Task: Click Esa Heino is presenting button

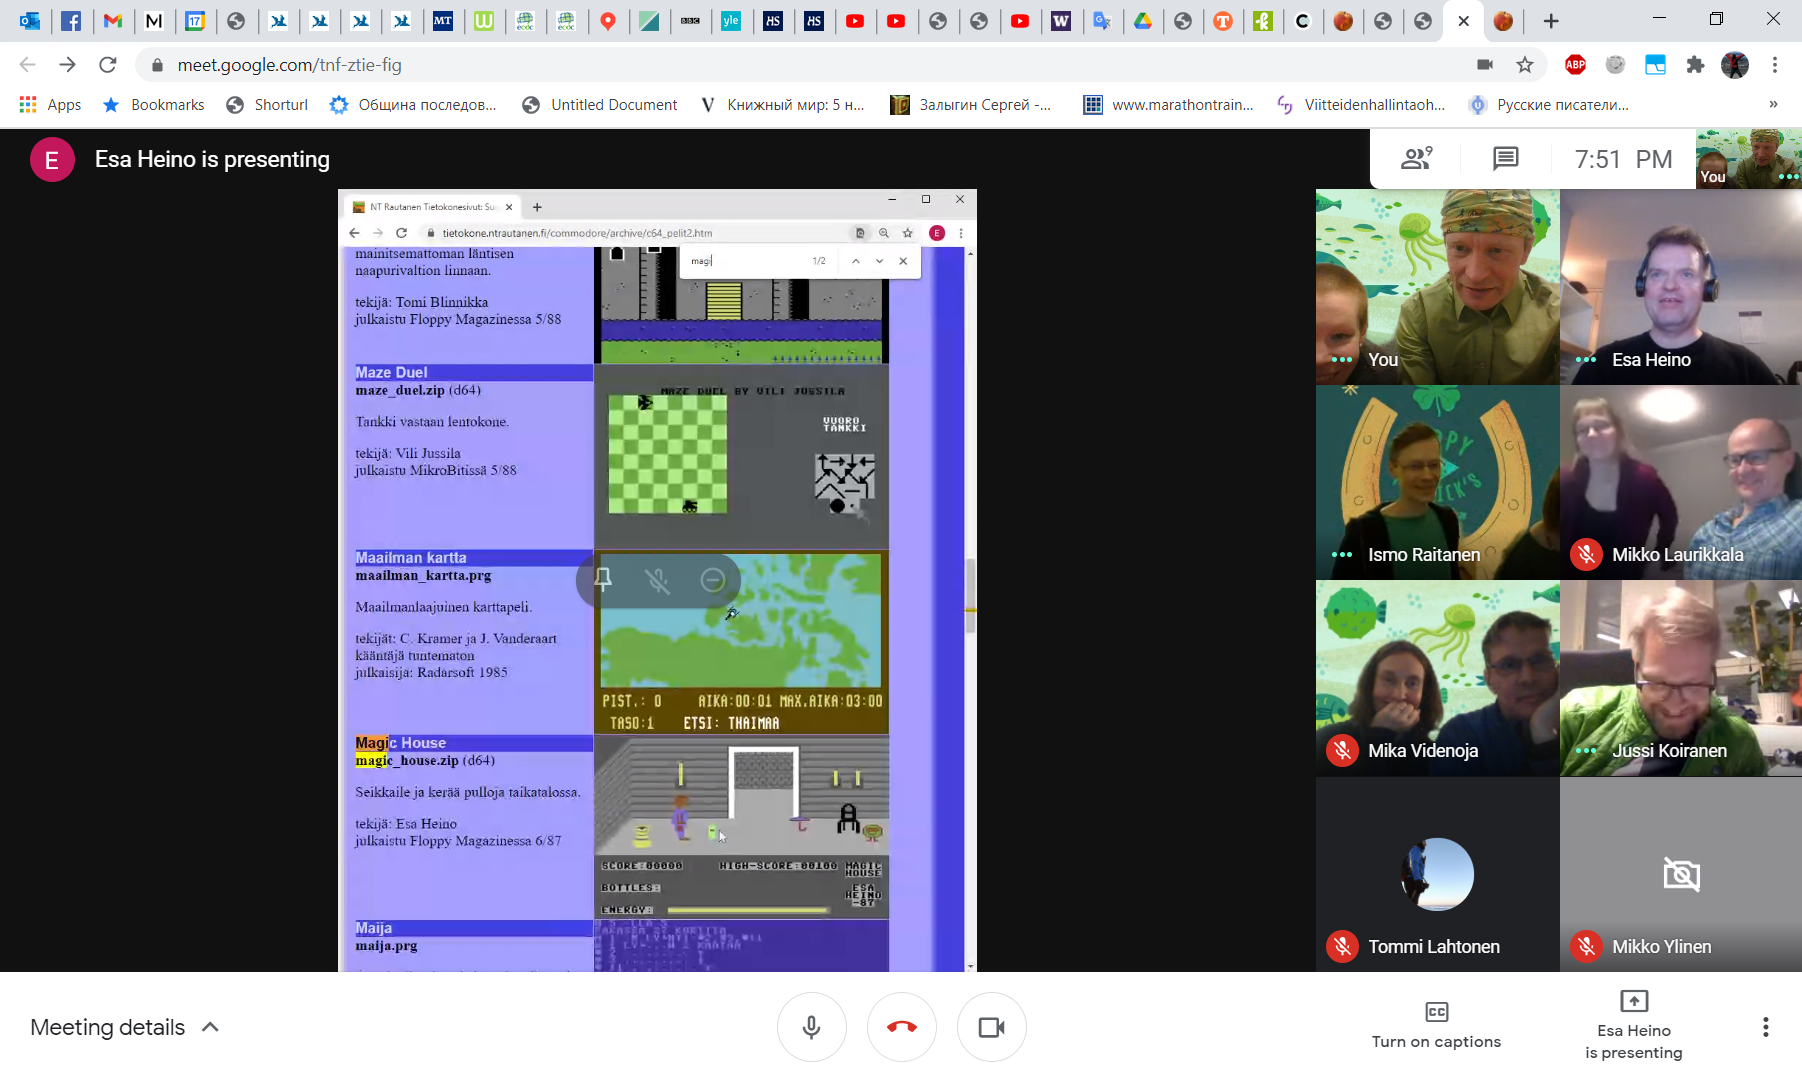Action: click(x=1633, y=1026)
